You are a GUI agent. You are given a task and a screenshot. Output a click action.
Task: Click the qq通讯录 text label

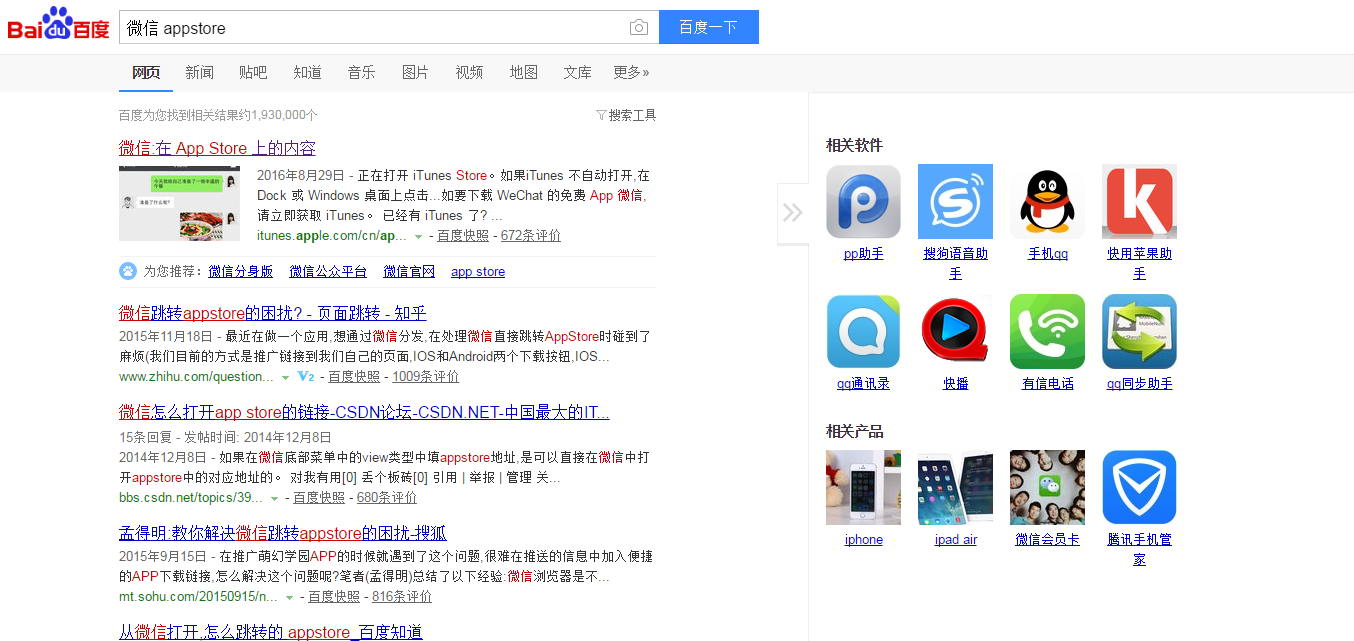tap(863, 384)
